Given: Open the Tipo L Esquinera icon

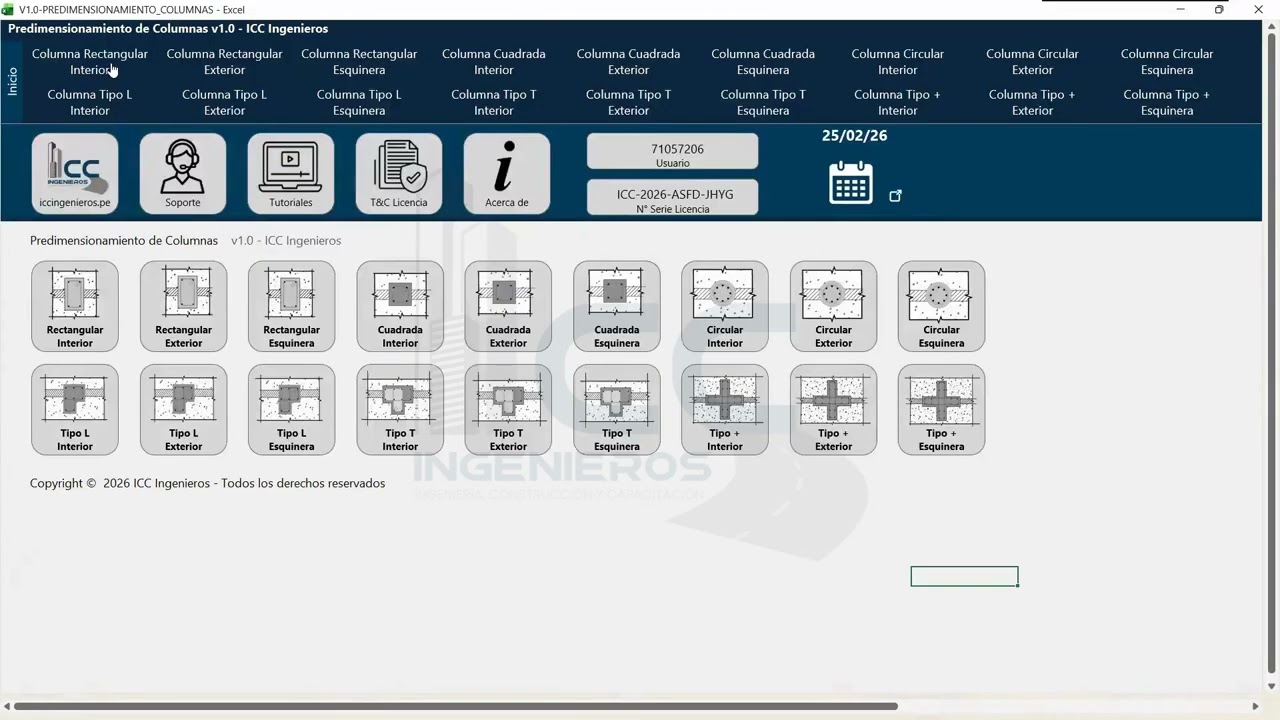Looking at the screenshot, I should click(291, 410).
